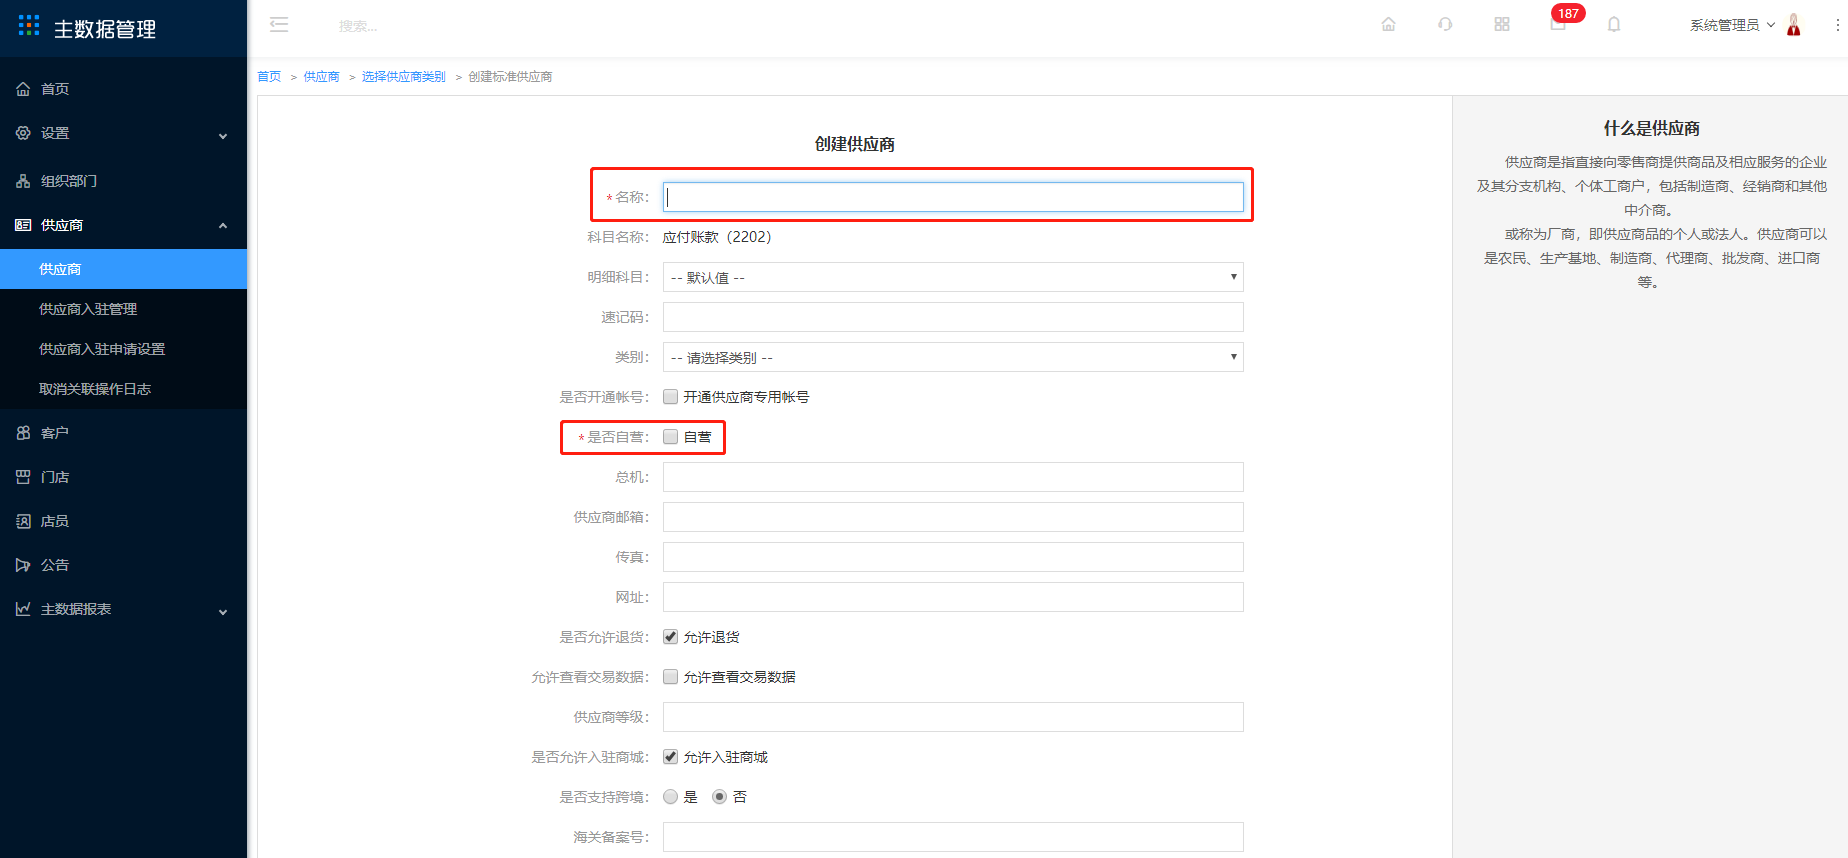Click the 供应商 sidebar icon
The image size is (1848, 858).
23,225
